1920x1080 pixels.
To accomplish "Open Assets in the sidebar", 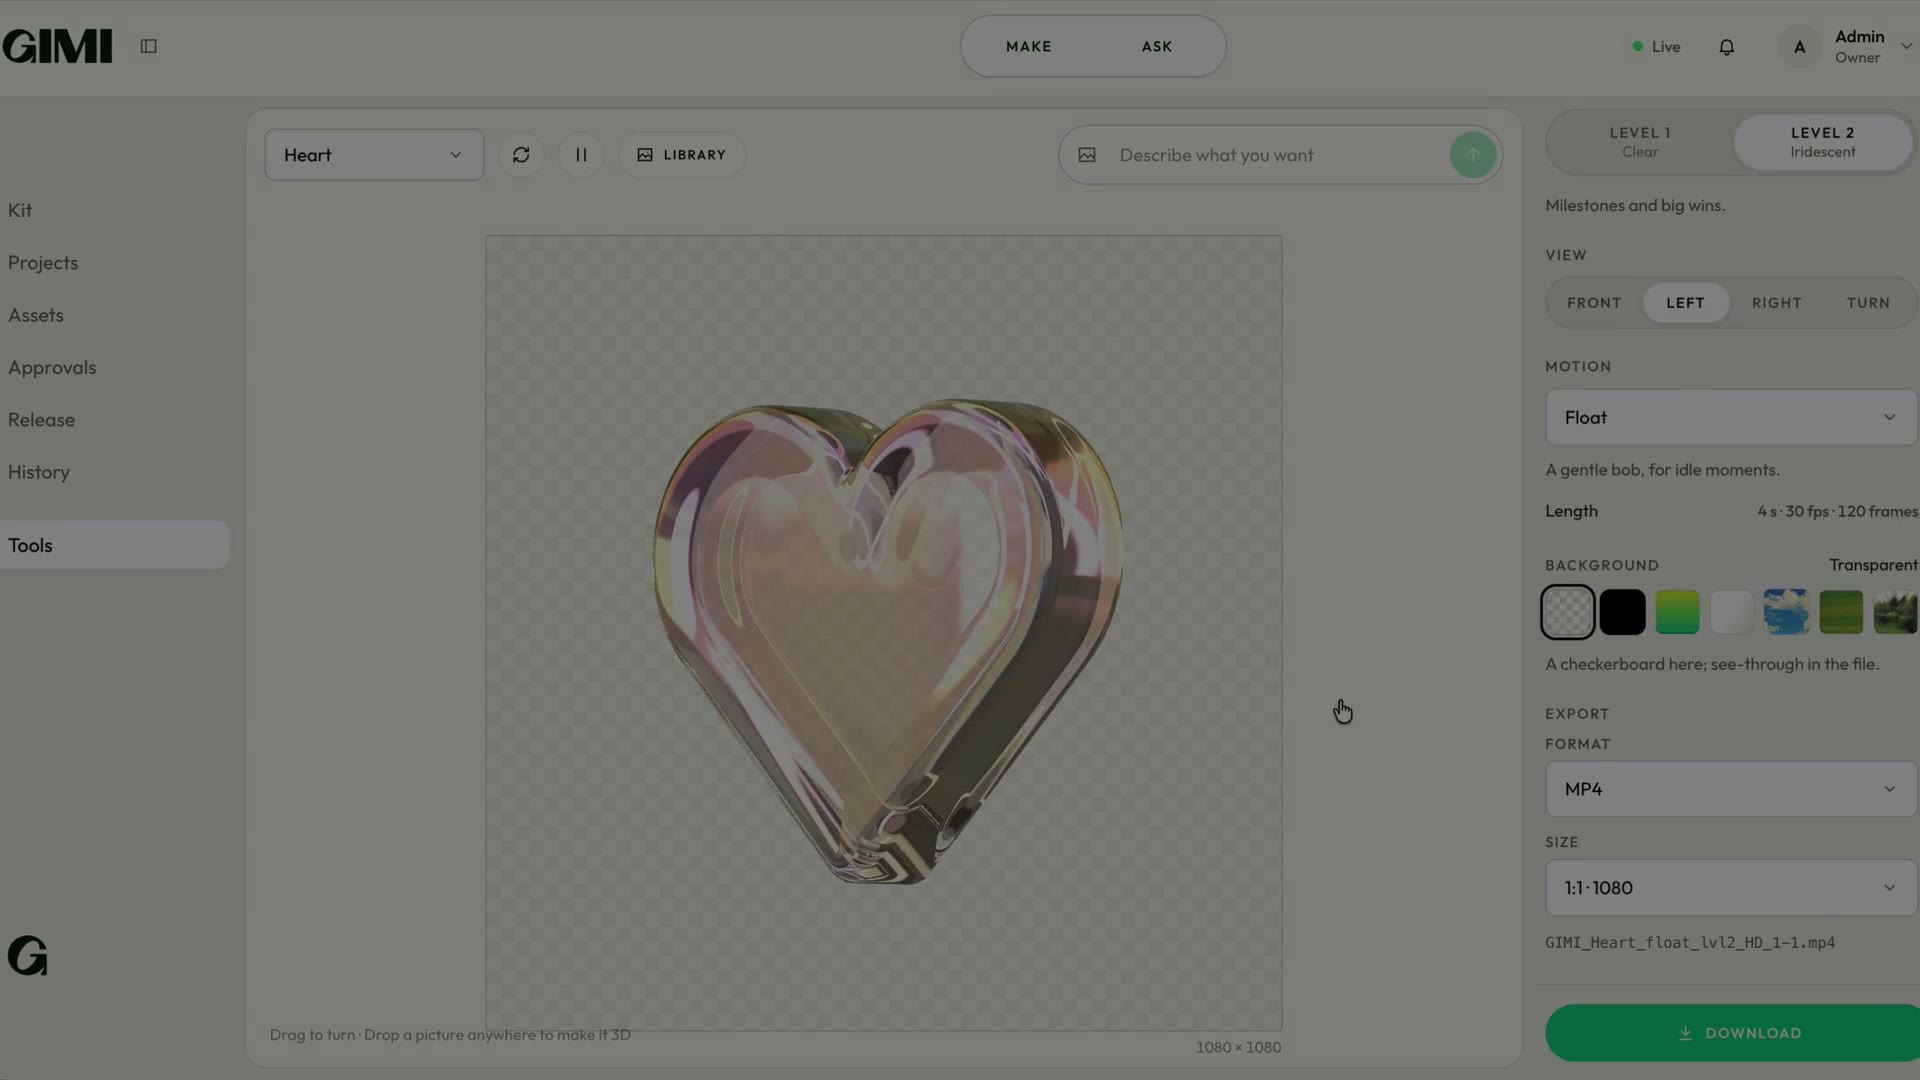I will pyautogui.click(x=36, y=315).
